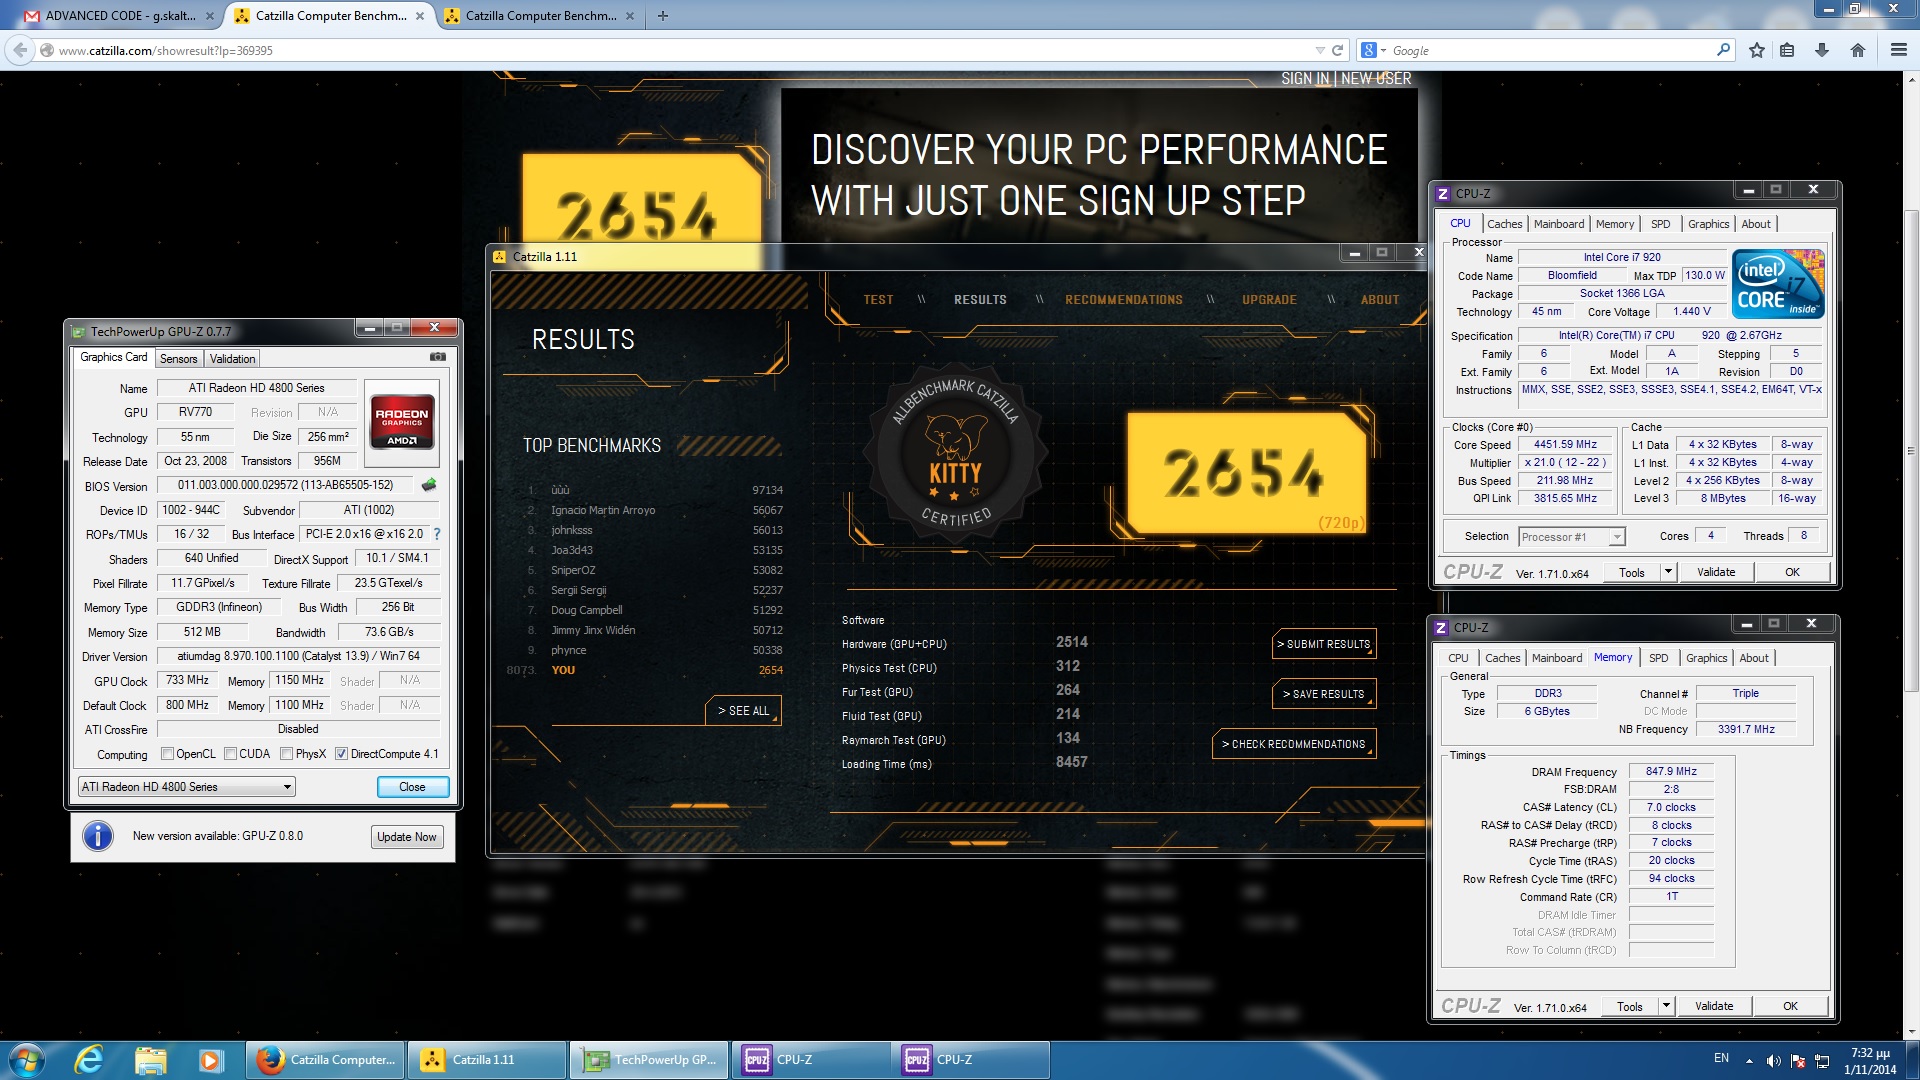Click the EN language indicator in taskbar

(1721, 1058)
